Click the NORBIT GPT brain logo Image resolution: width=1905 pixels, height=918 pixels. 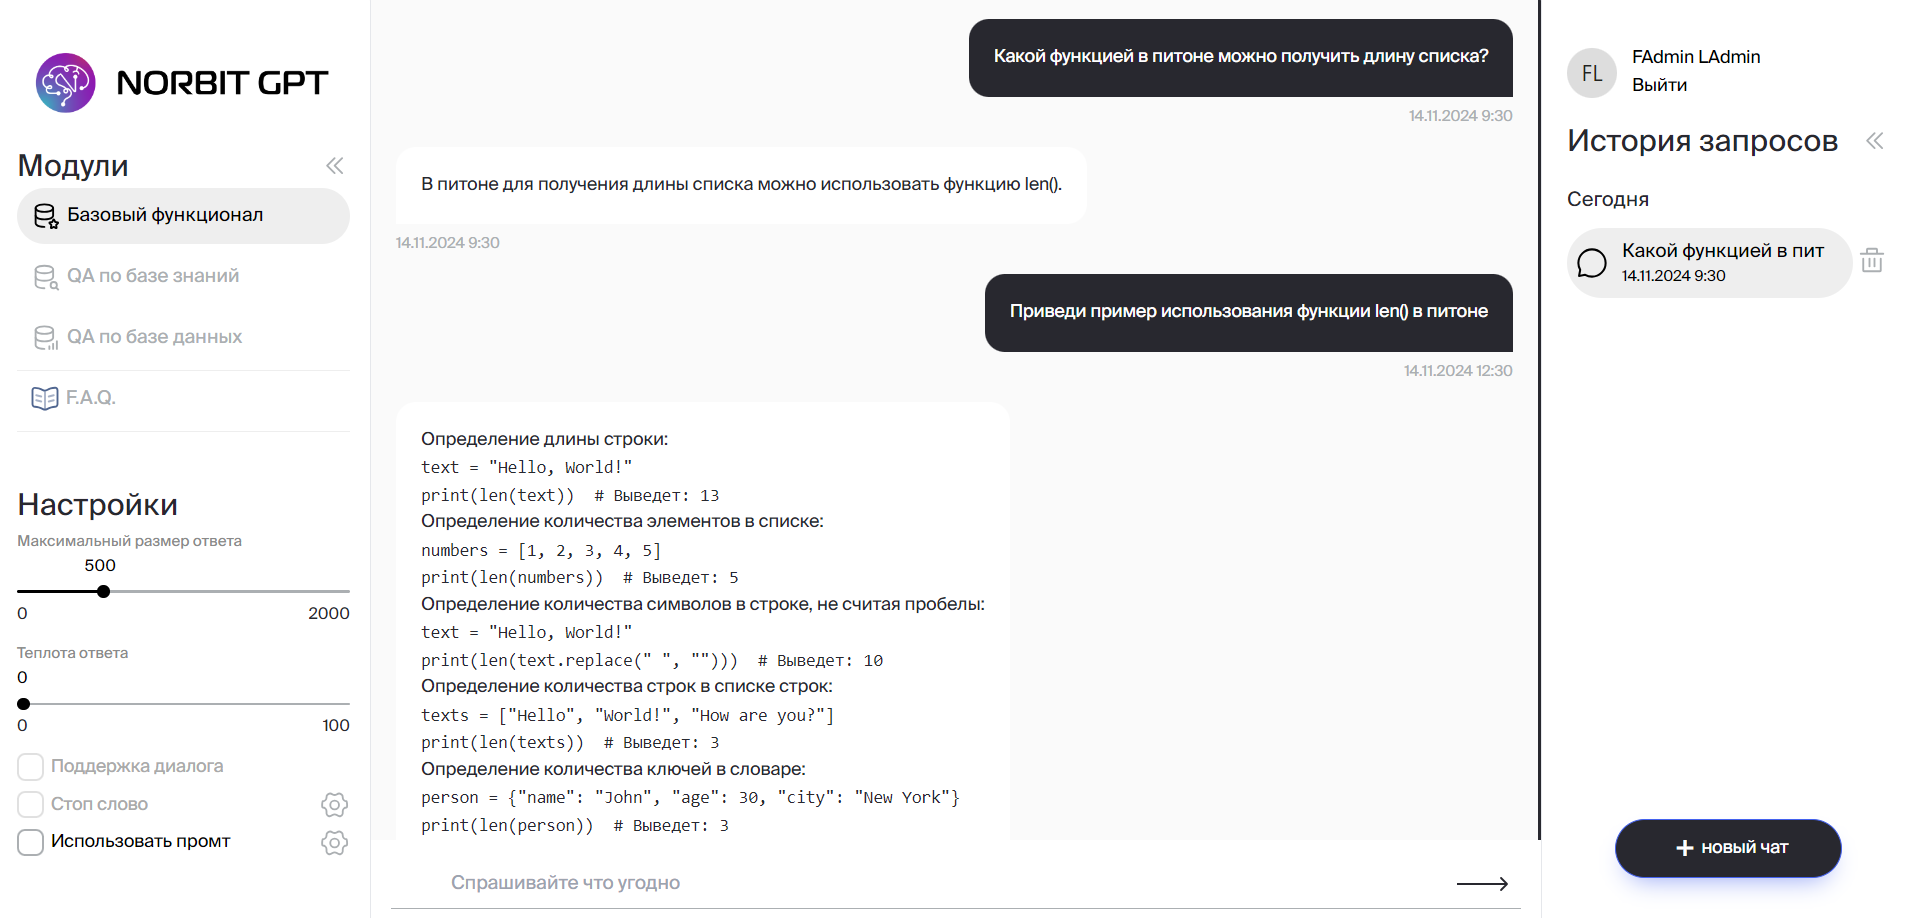click(66, 83)
